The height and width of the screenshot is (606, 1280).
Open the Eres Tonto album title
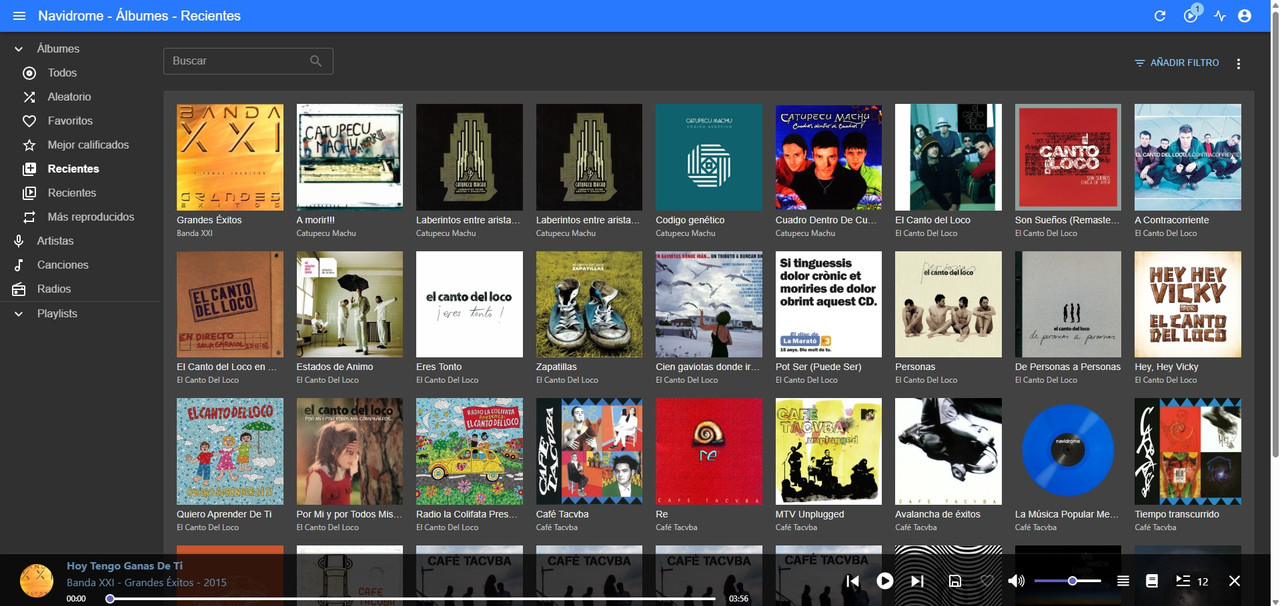[439, 367]
